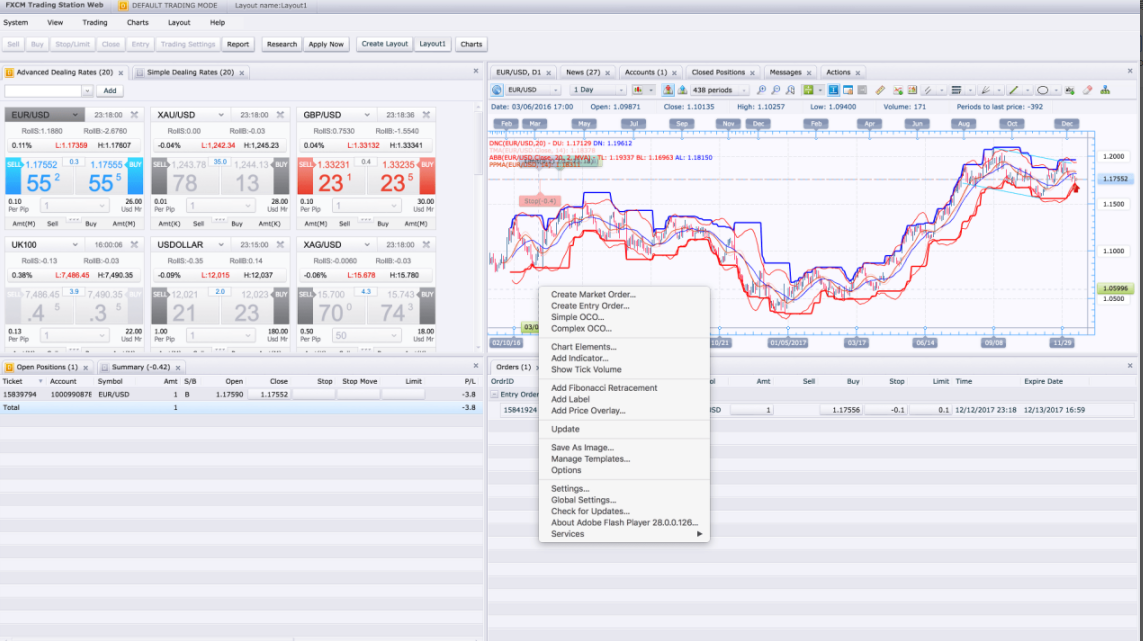Click the blue text cursor icon

pos(833,90)
